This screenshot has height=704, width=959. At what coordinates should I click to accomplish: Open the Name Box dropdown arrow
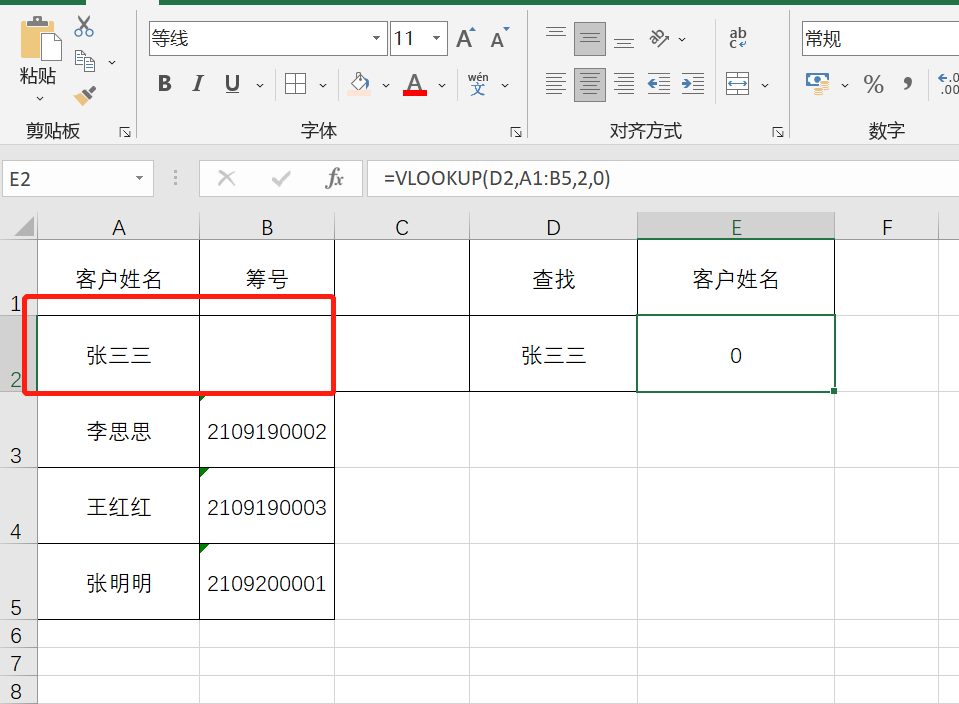[139, 179]
